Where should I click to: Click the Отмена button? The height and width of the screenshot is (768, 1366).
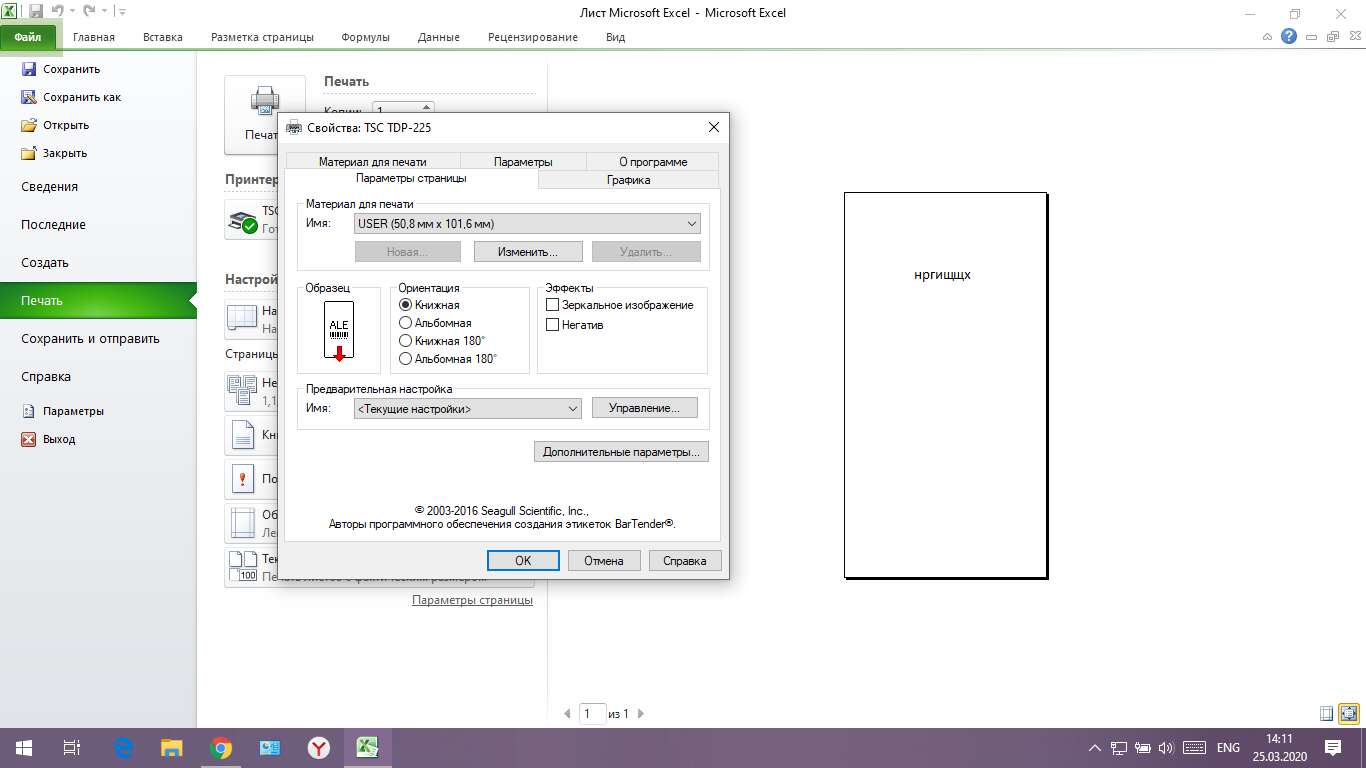tap(604, 561)
